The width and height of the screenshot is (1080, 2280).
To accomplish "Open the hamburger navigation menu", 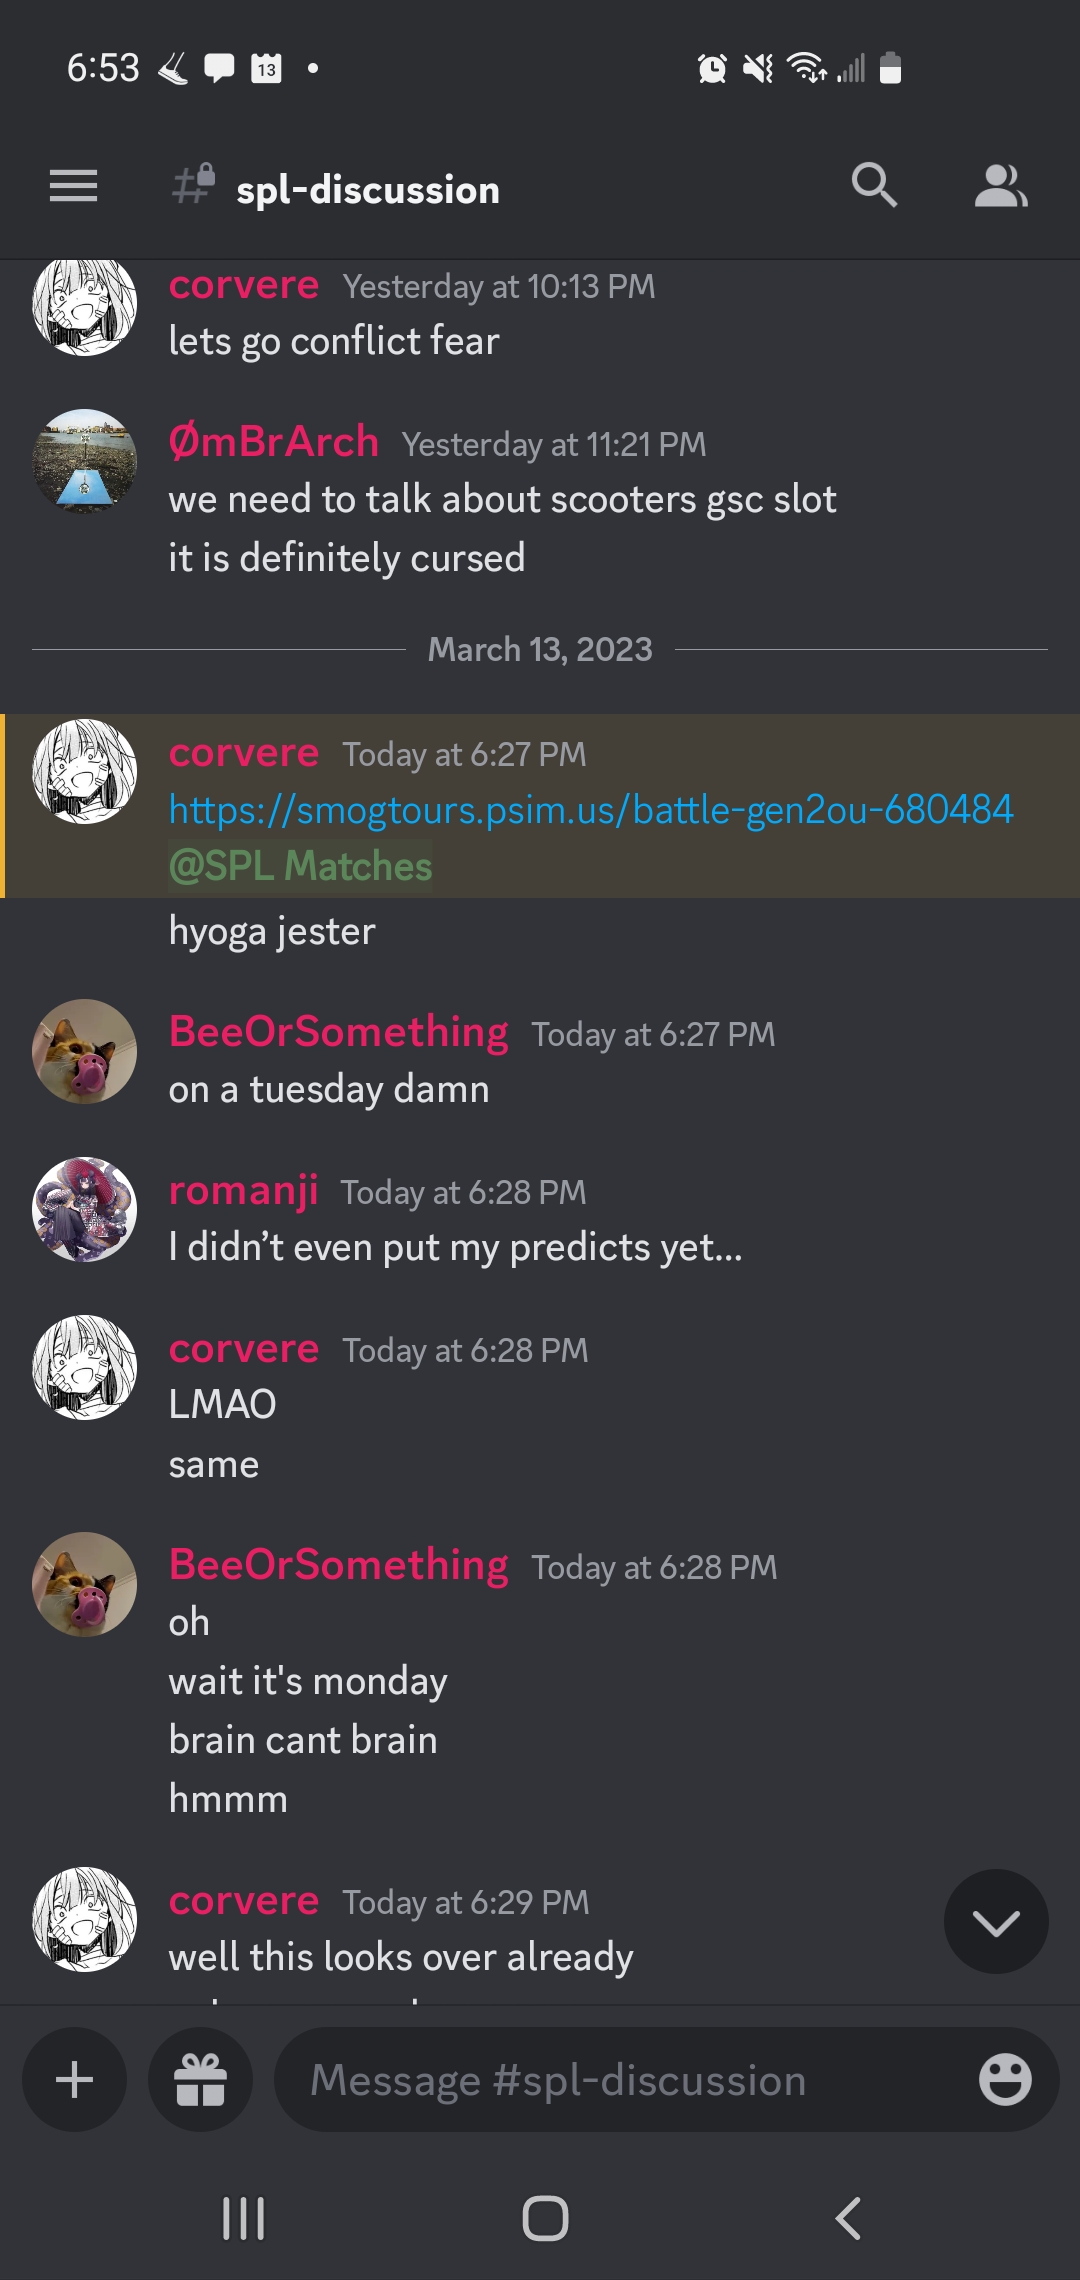I will pyautogui.click(x=74, y=186).
